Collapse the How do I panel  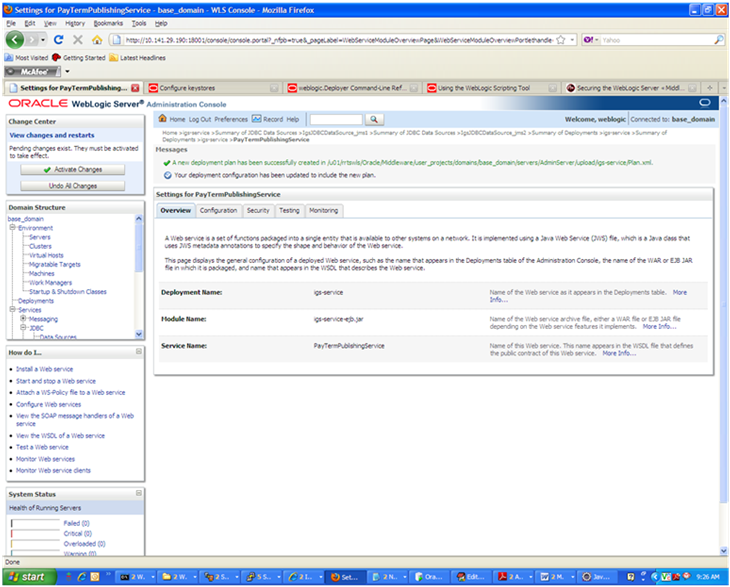point(139,351)
